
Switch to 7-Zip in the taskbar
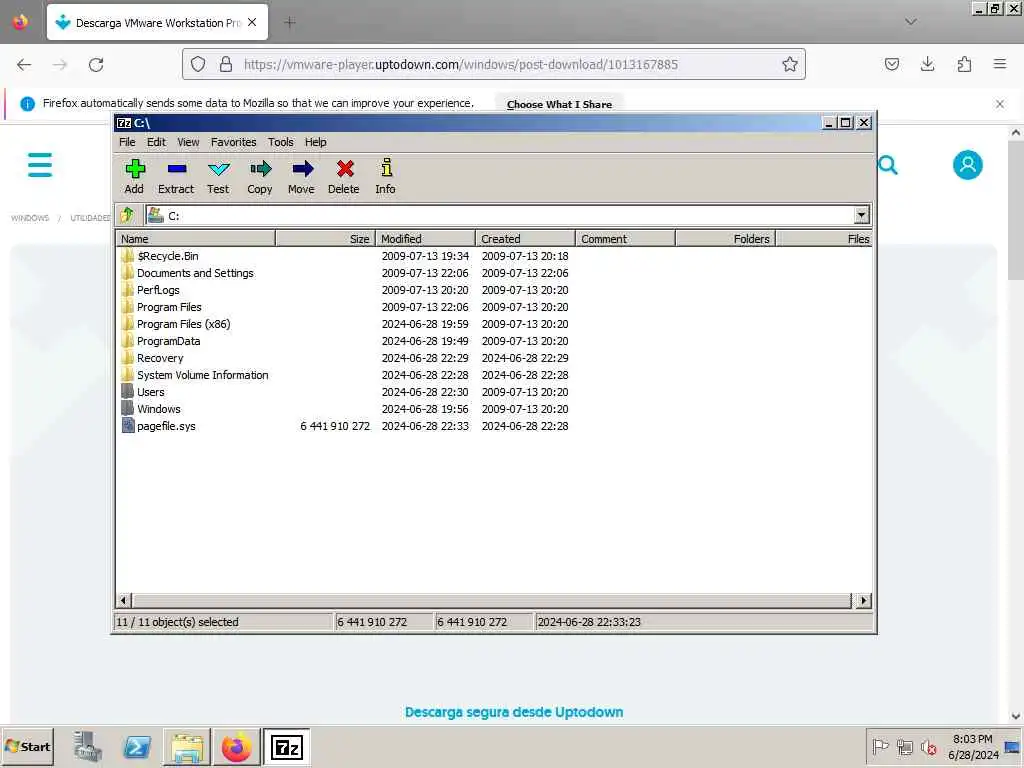pyautogui.click(x=287, y=747)
